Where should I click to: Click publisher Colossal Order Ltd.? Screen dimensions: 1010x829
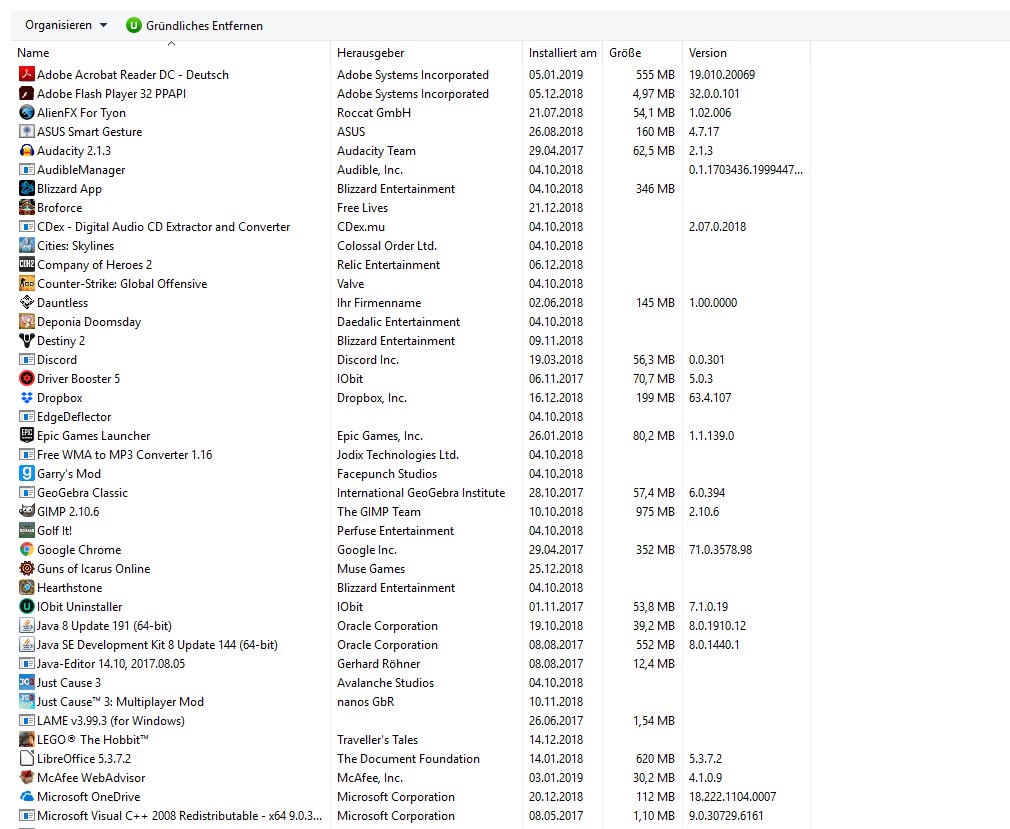pos(387,245)
